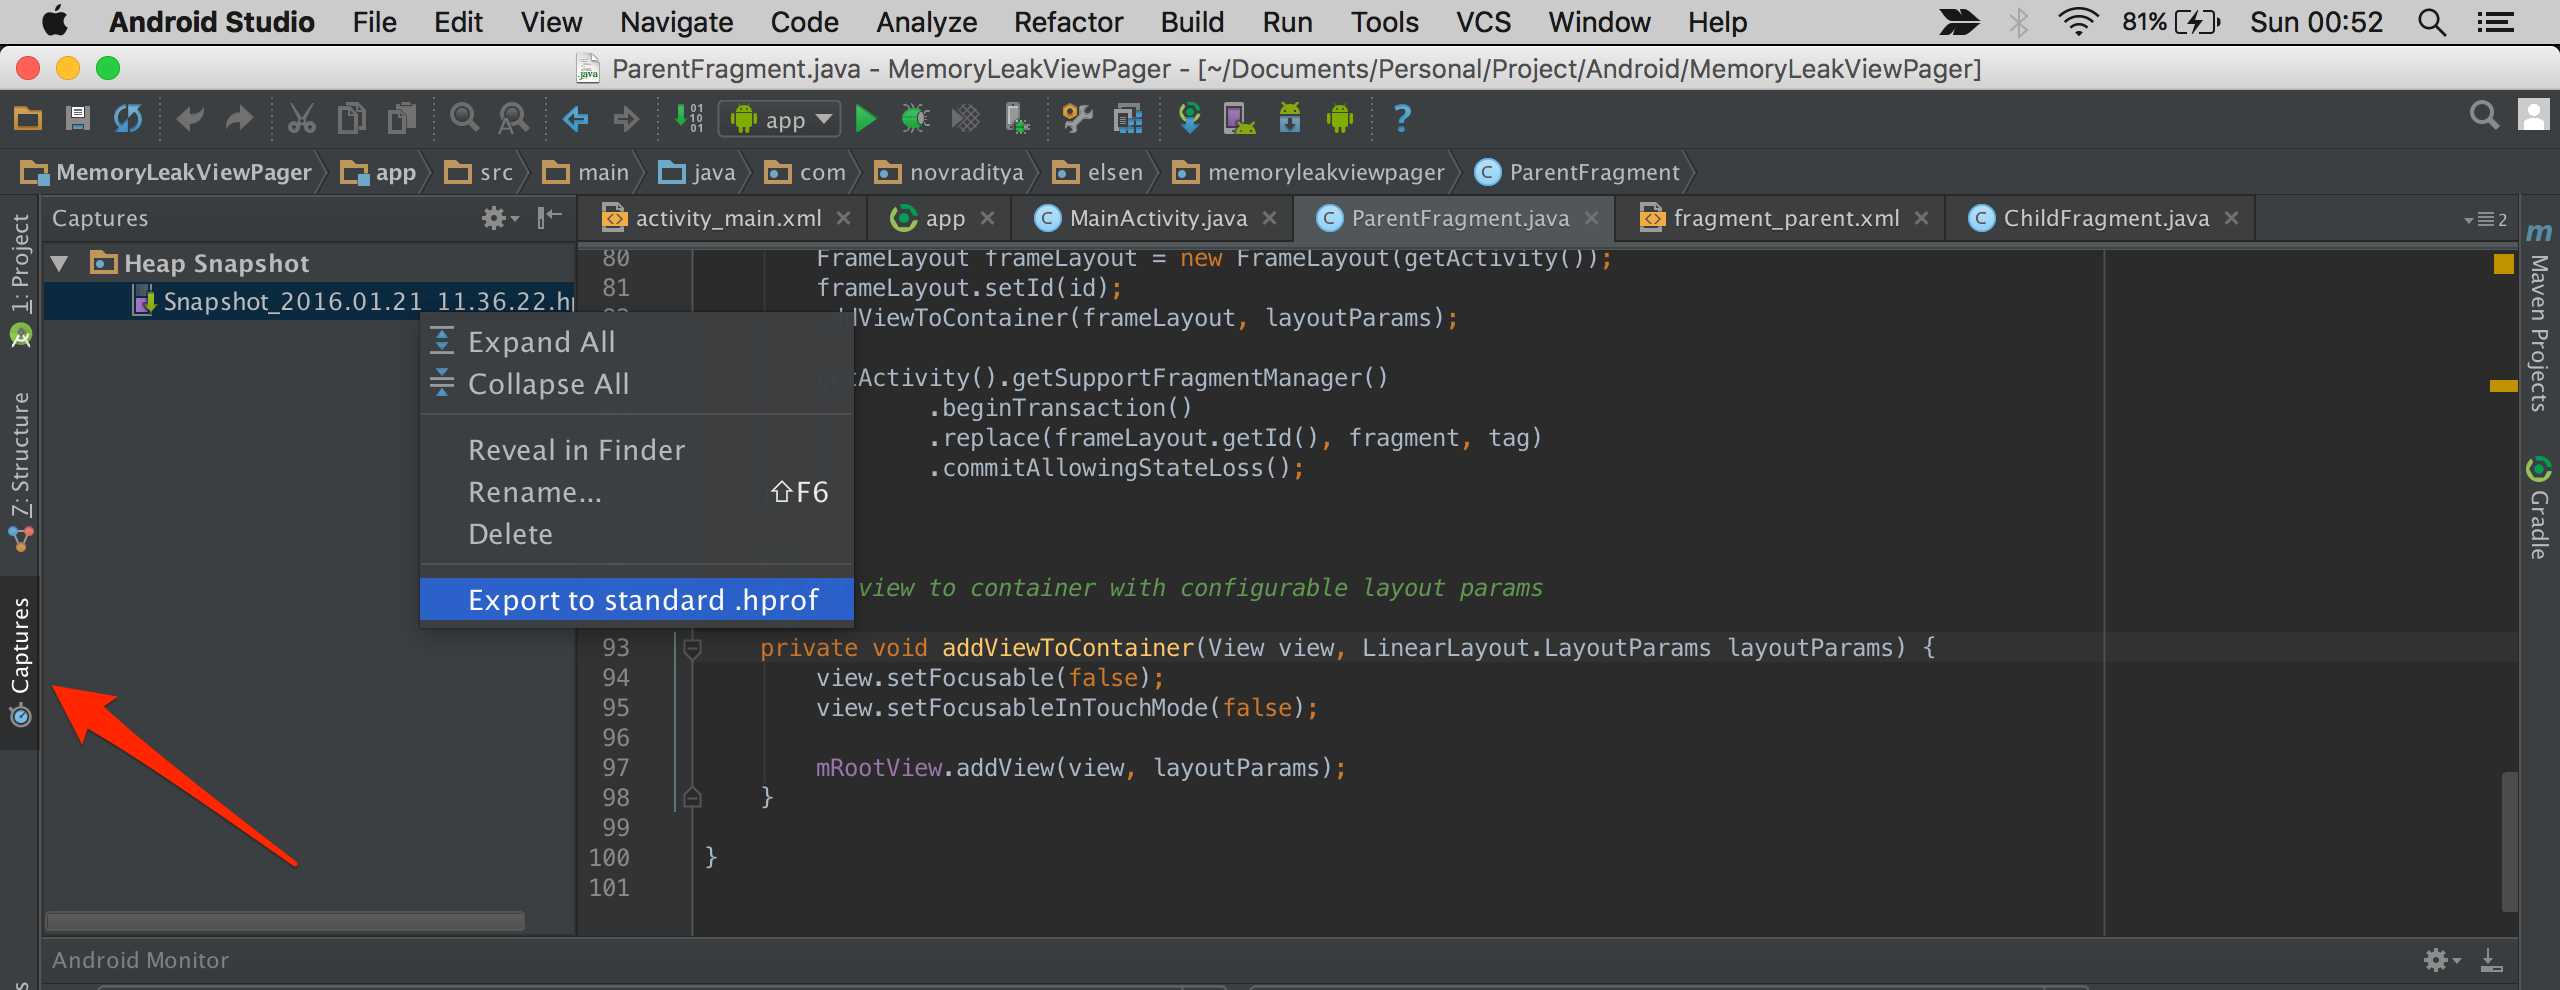Copy selection toolbar icon
Screen dimensions: 2560x990
coord(352,119)
